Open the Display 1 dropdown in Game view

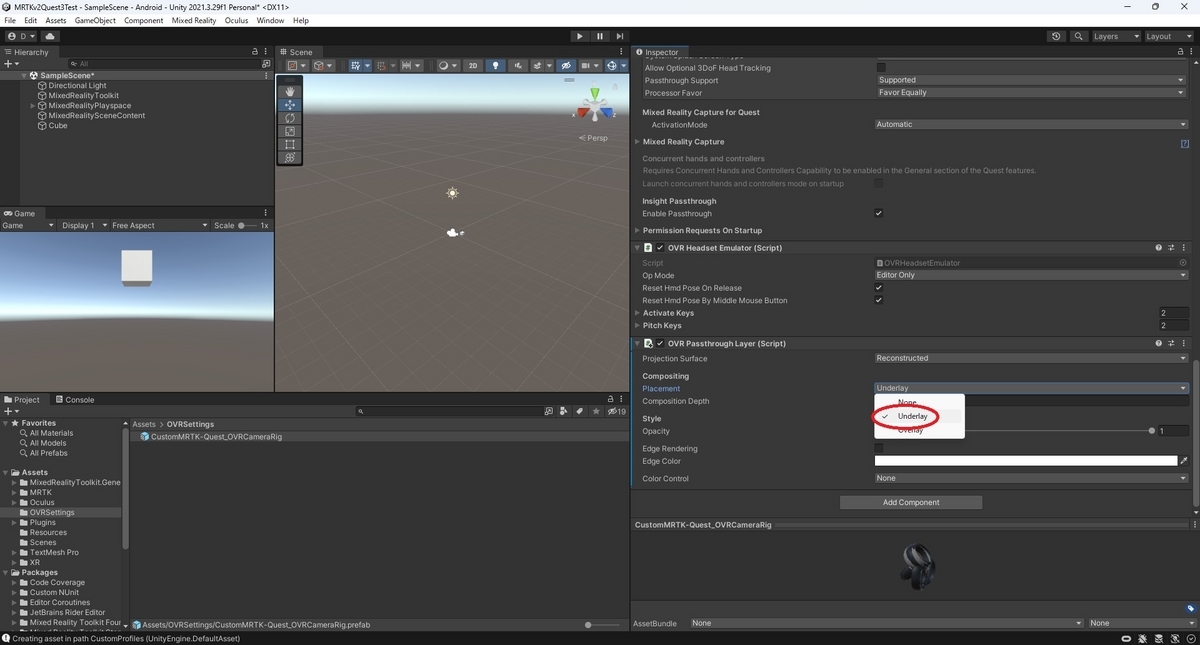coord(82,225)
